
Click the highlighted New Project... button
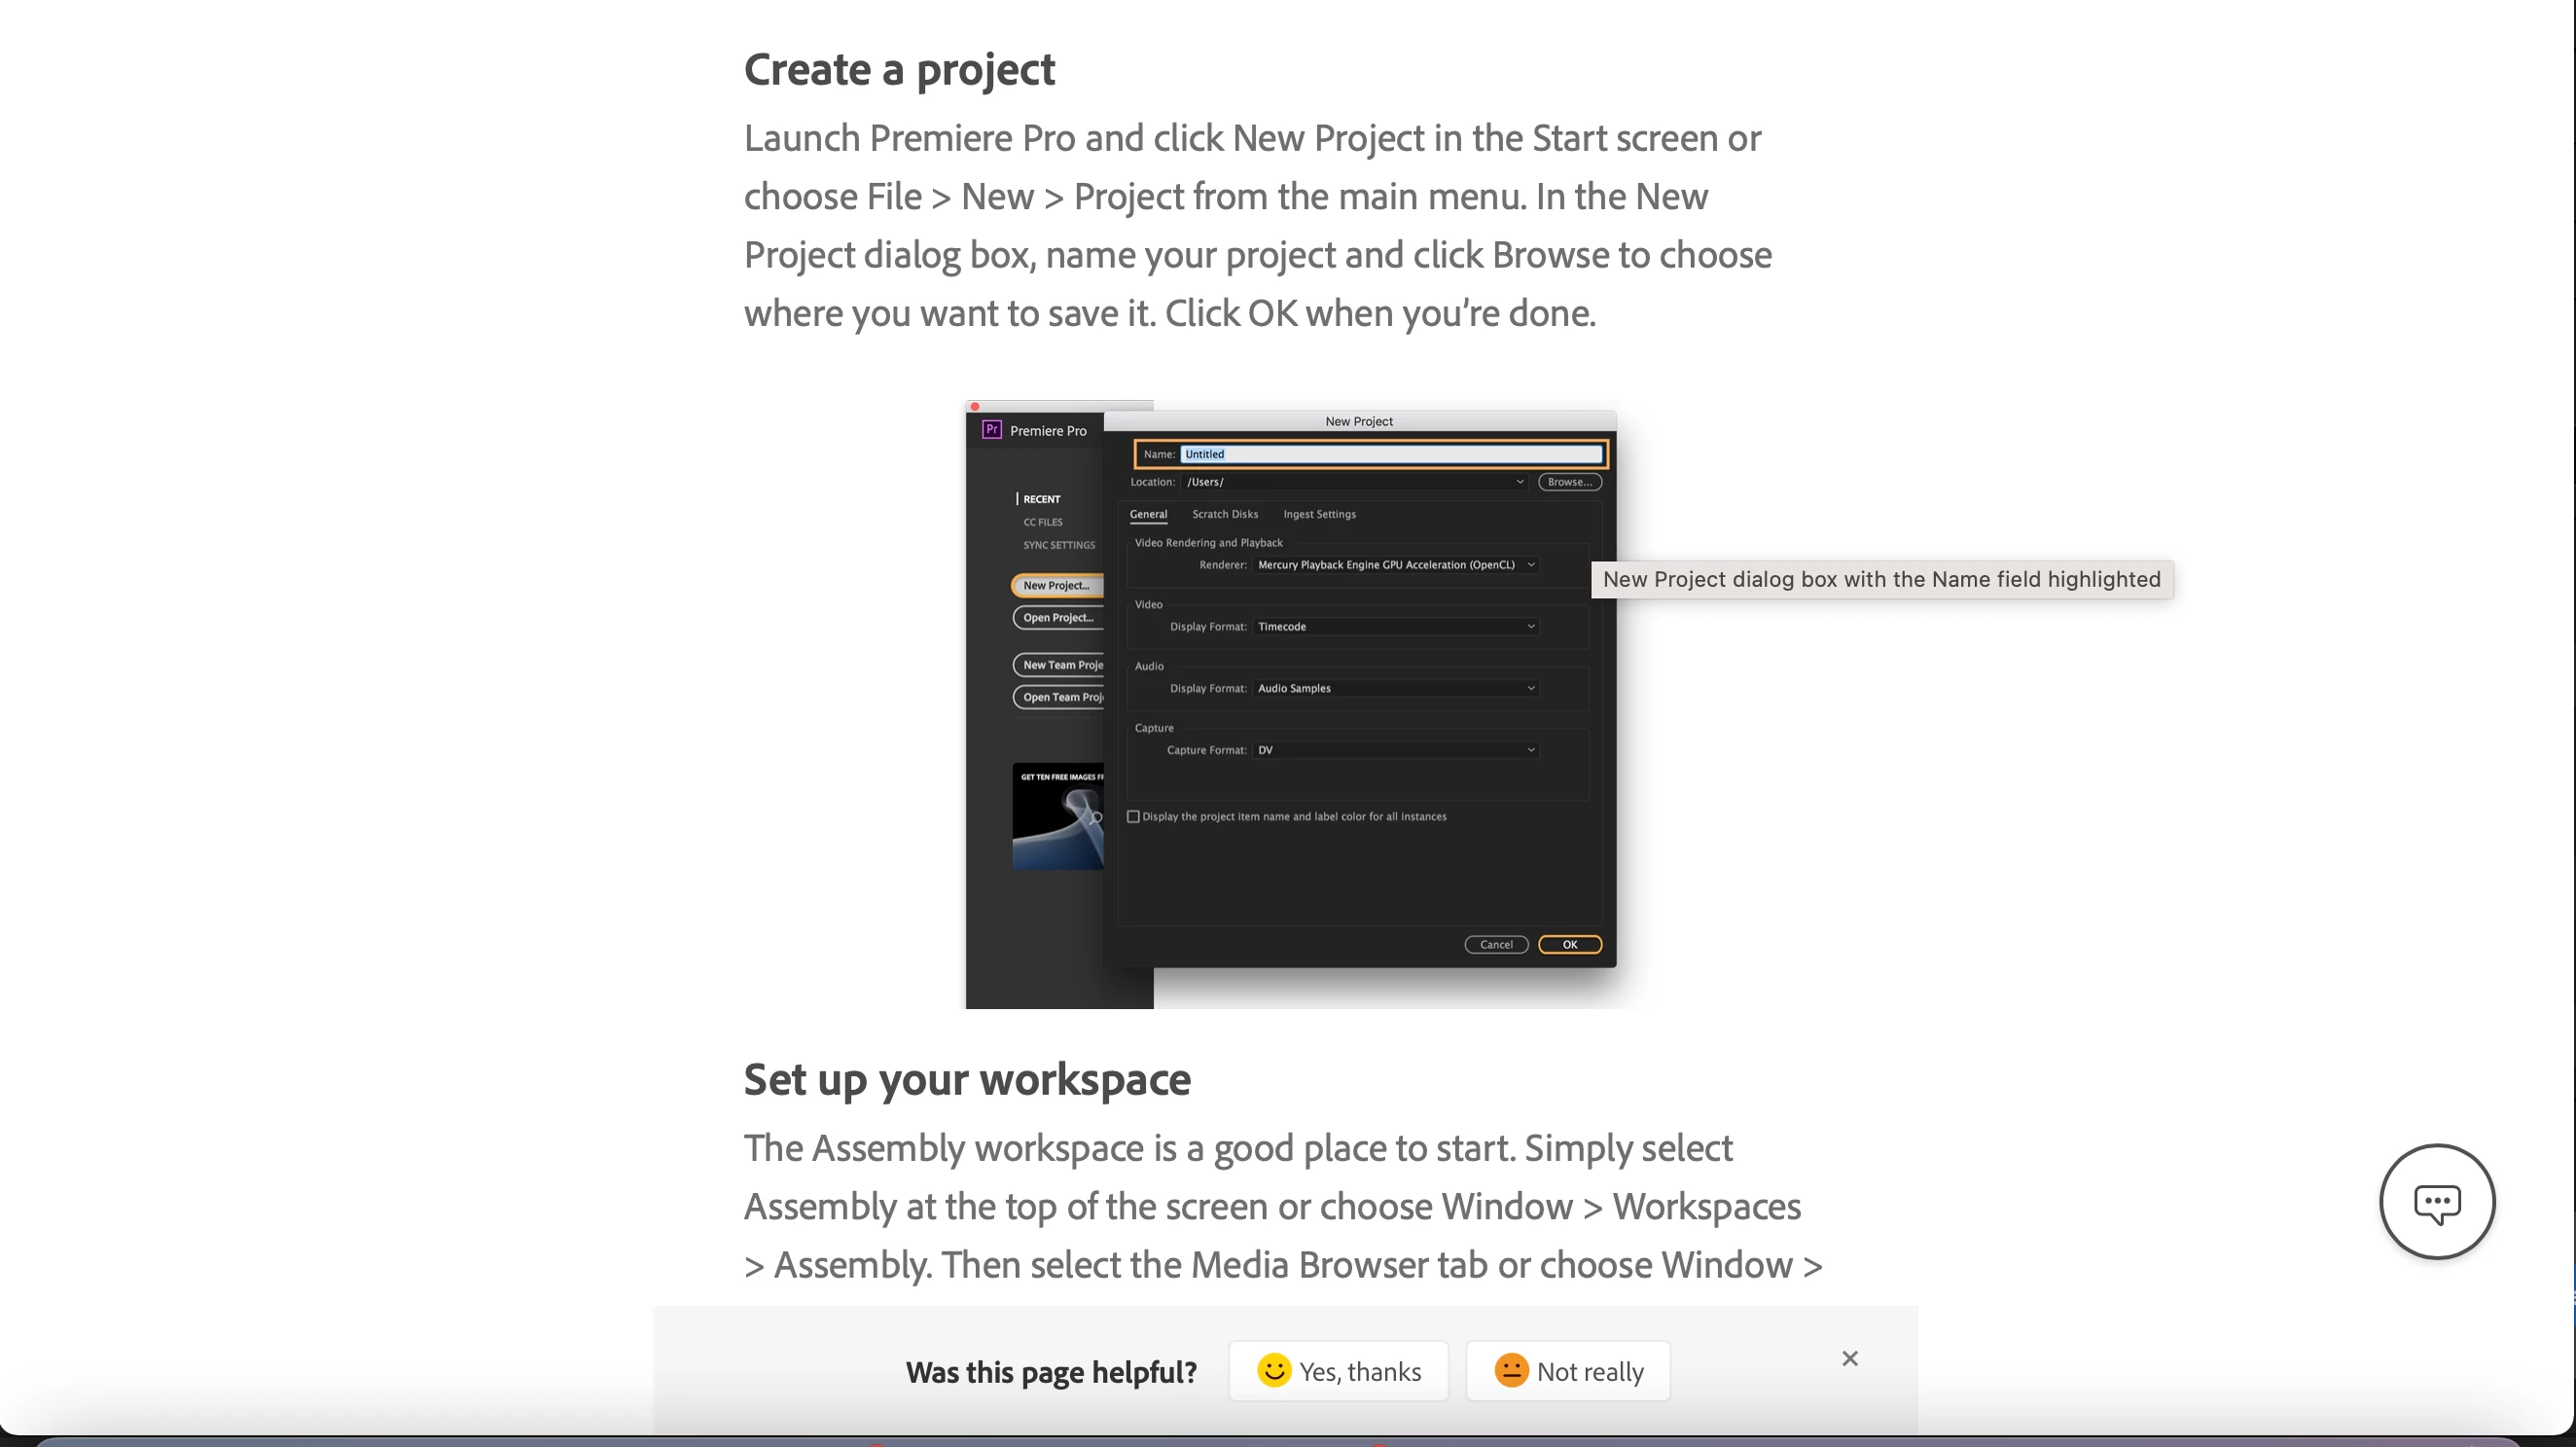pyautogui.click(x=1056, y=586)
